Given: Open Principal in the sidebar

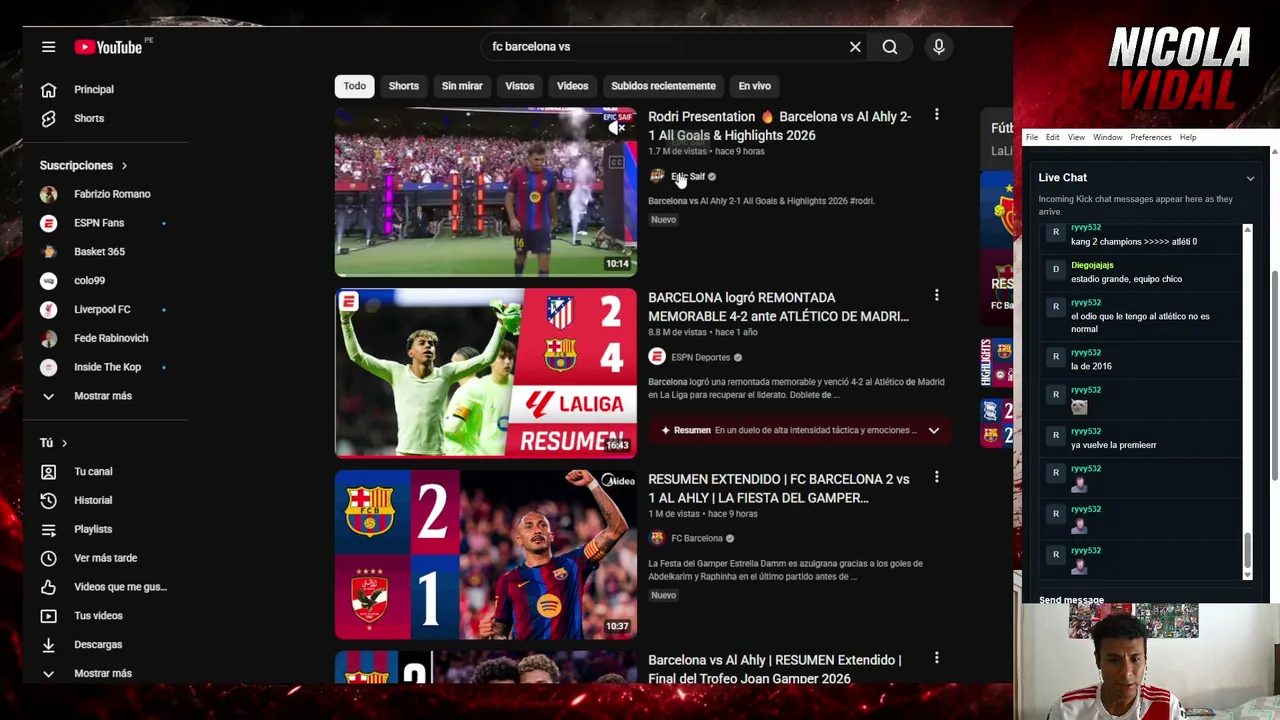Looking at the screenshot, I should coord(94,89).
